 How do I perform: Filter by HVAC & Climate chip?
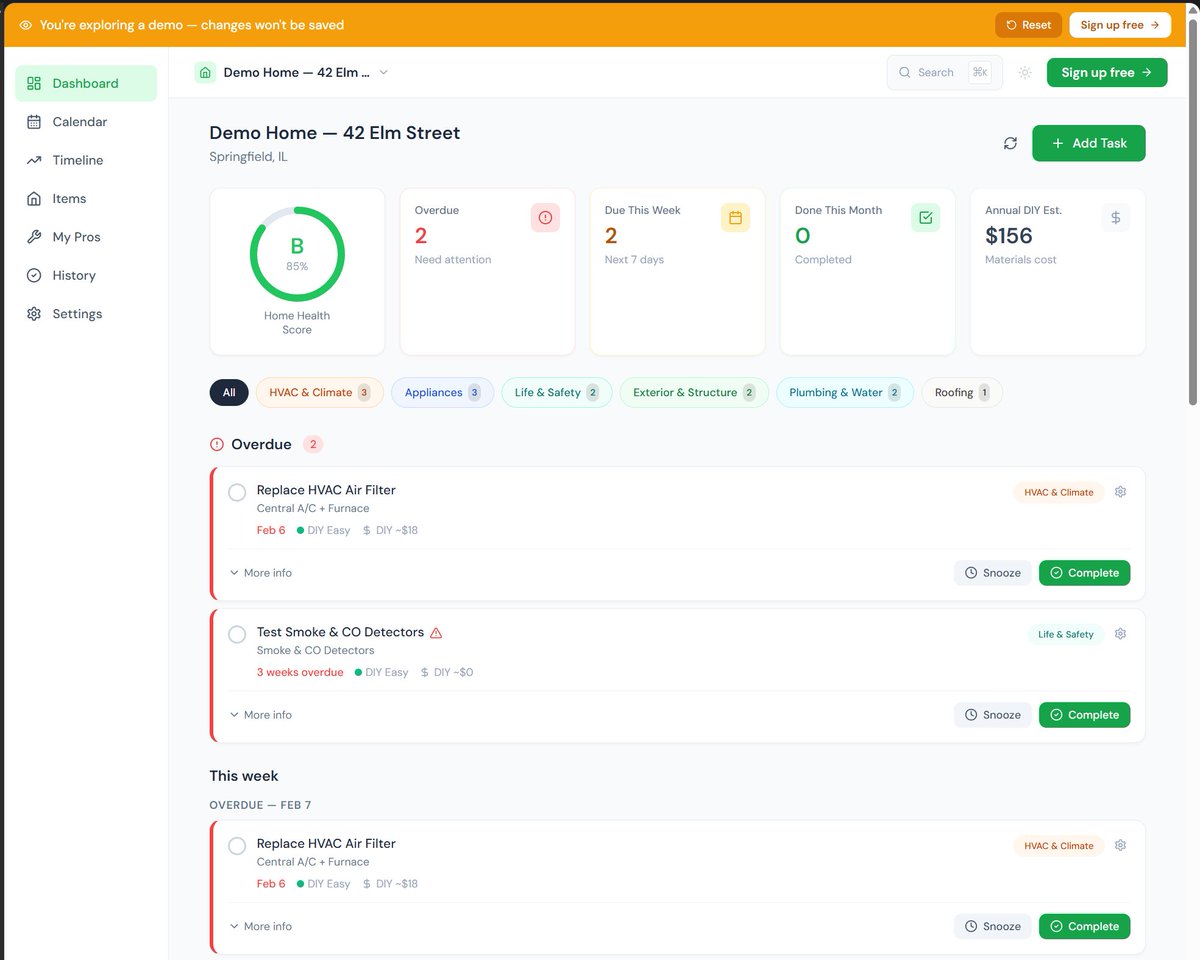pyautogui.click(x=320, y=392)
